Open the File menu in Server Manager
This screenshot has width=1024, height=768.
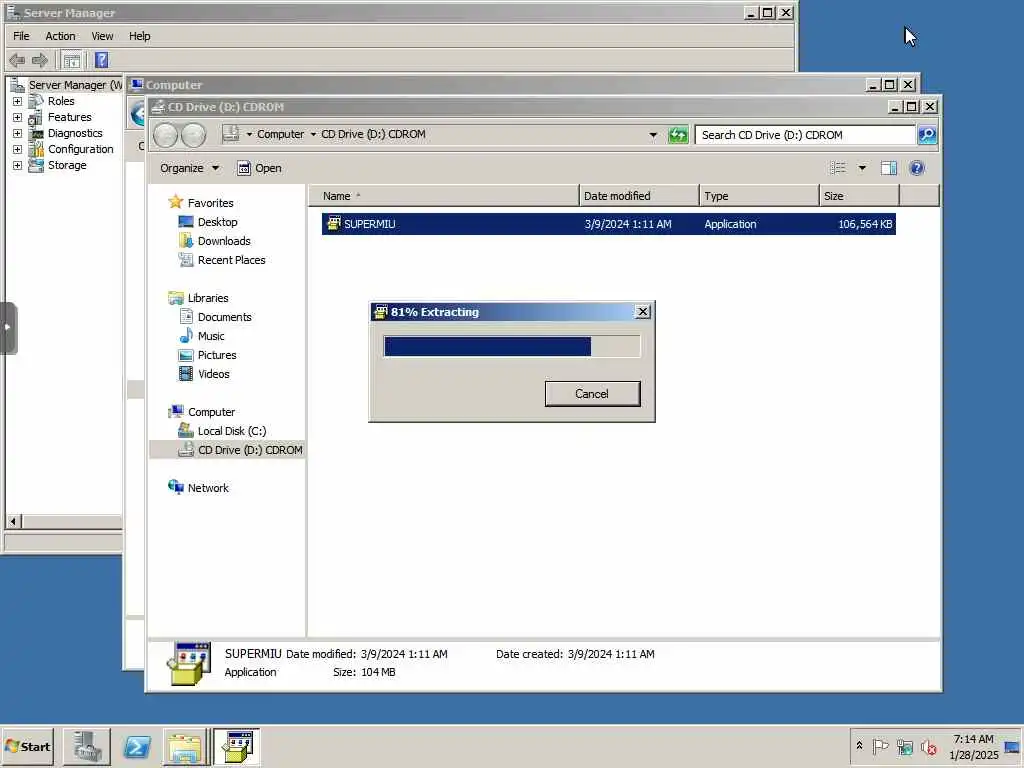[21, 36]
